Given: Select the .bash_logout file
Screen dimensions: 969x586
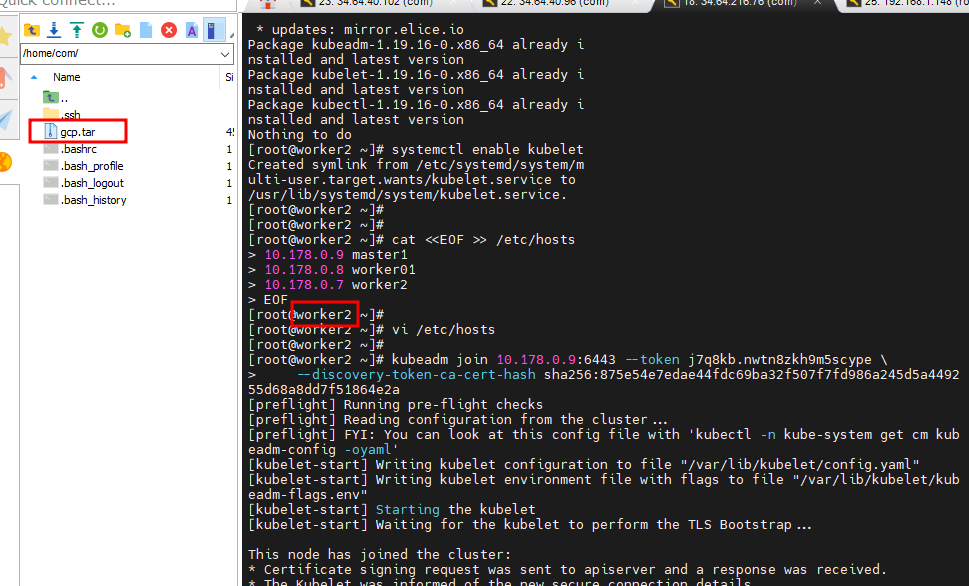Looking at the screenshot, I should [x=83, y=183].
